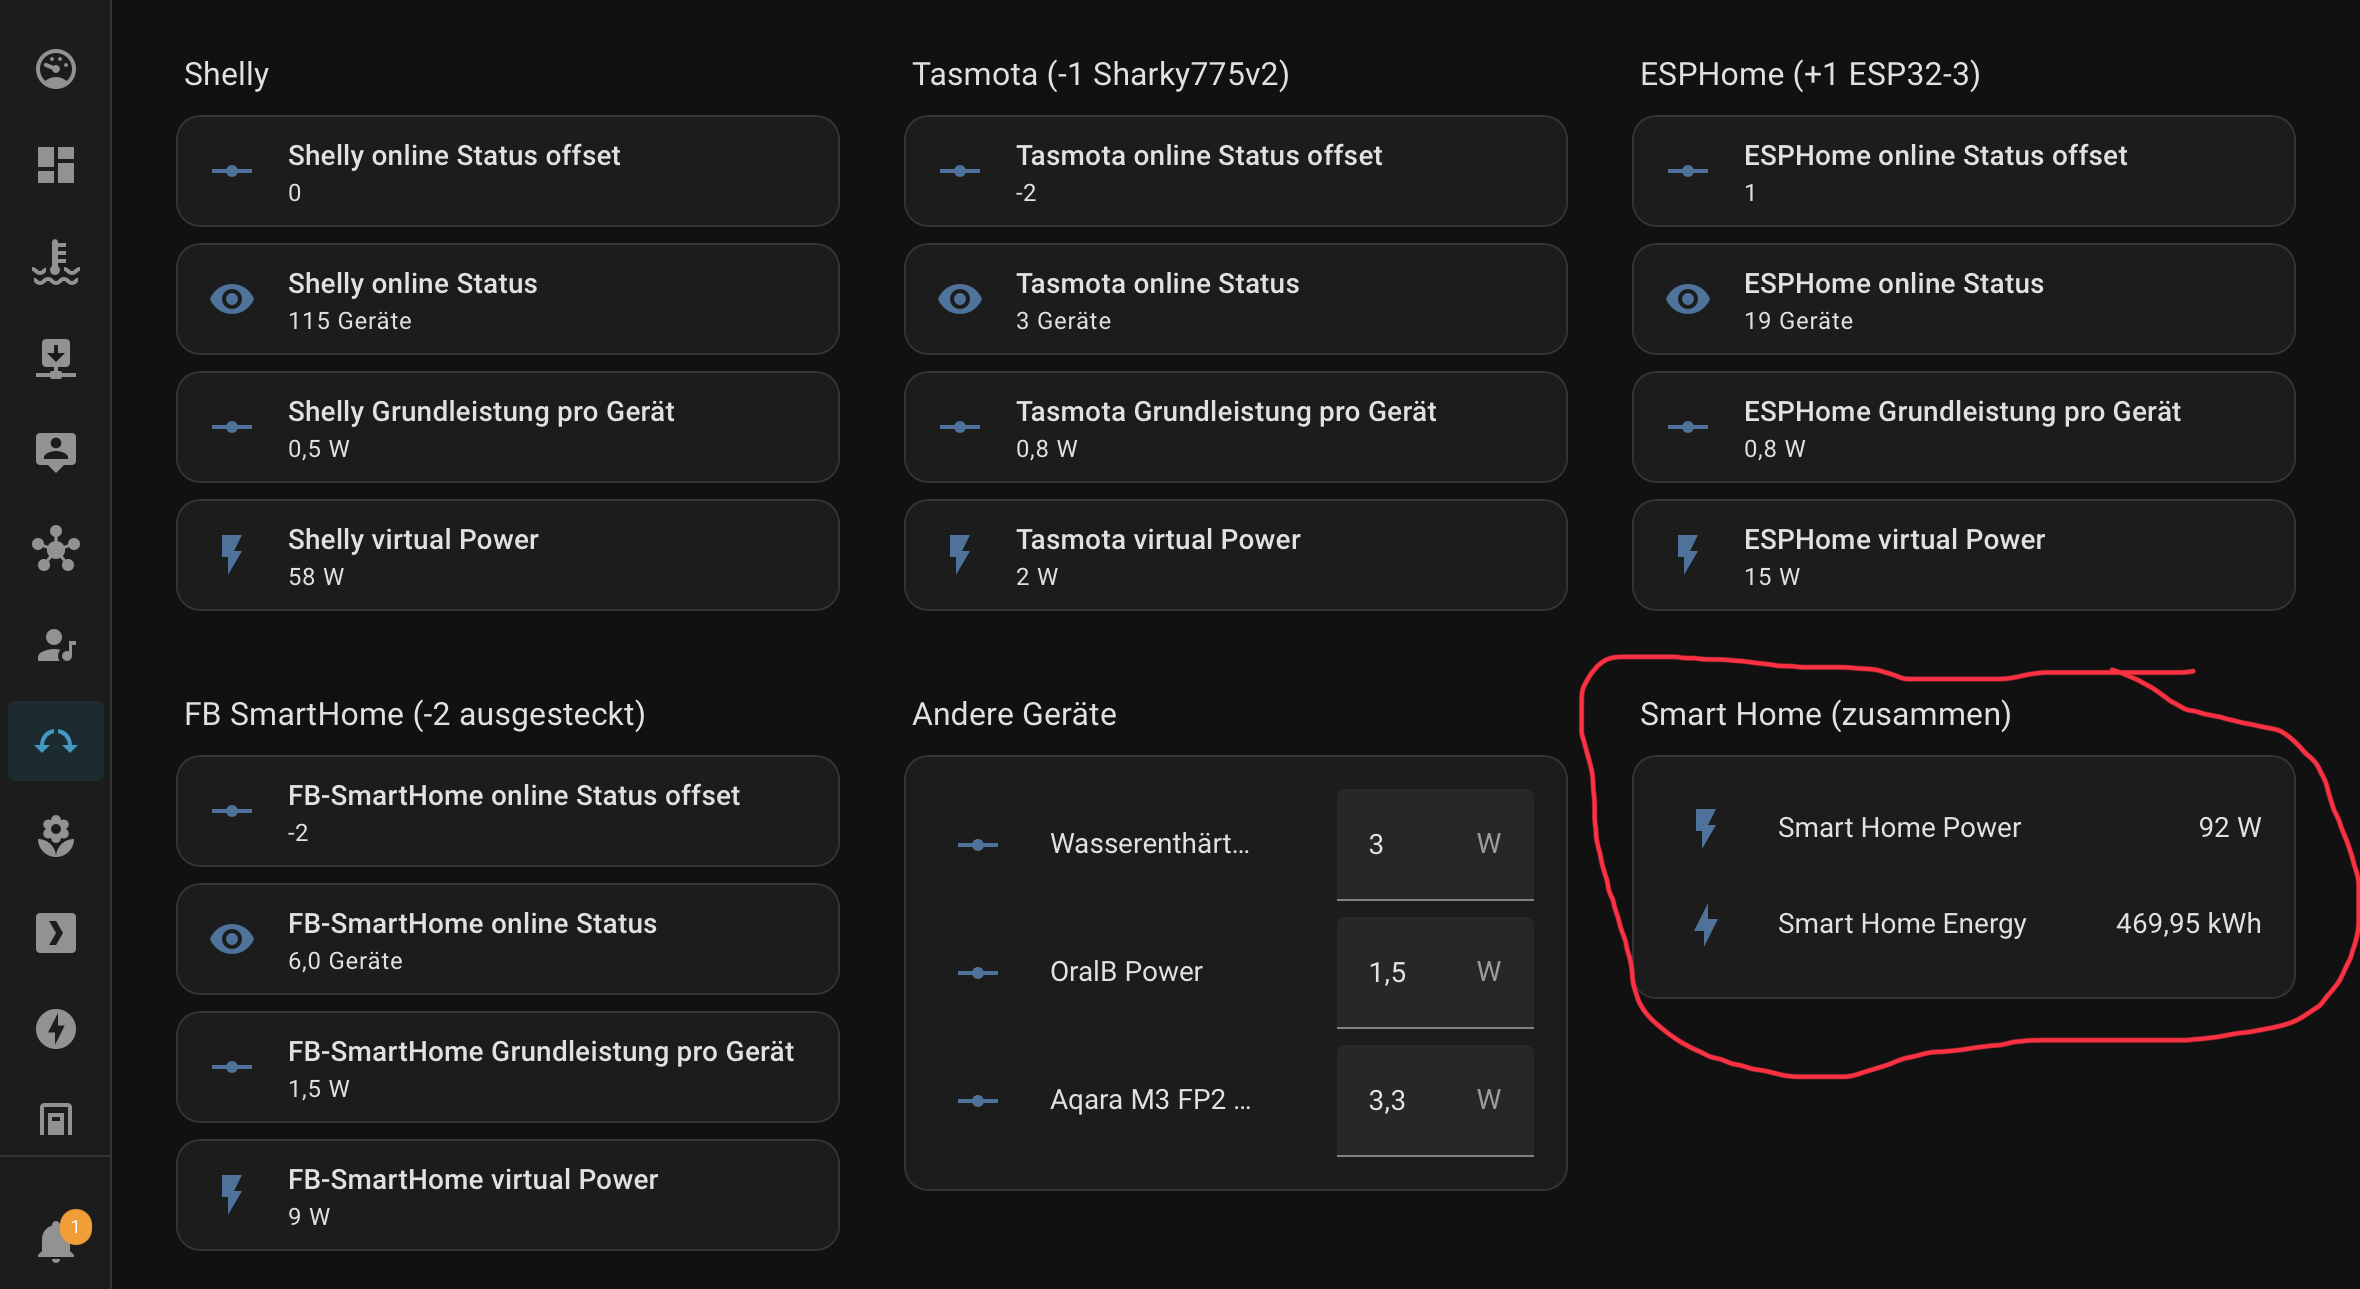Open the flower garden sidebar view
This screenshot has height=1289, width=2360.
(x=56, y=836)
